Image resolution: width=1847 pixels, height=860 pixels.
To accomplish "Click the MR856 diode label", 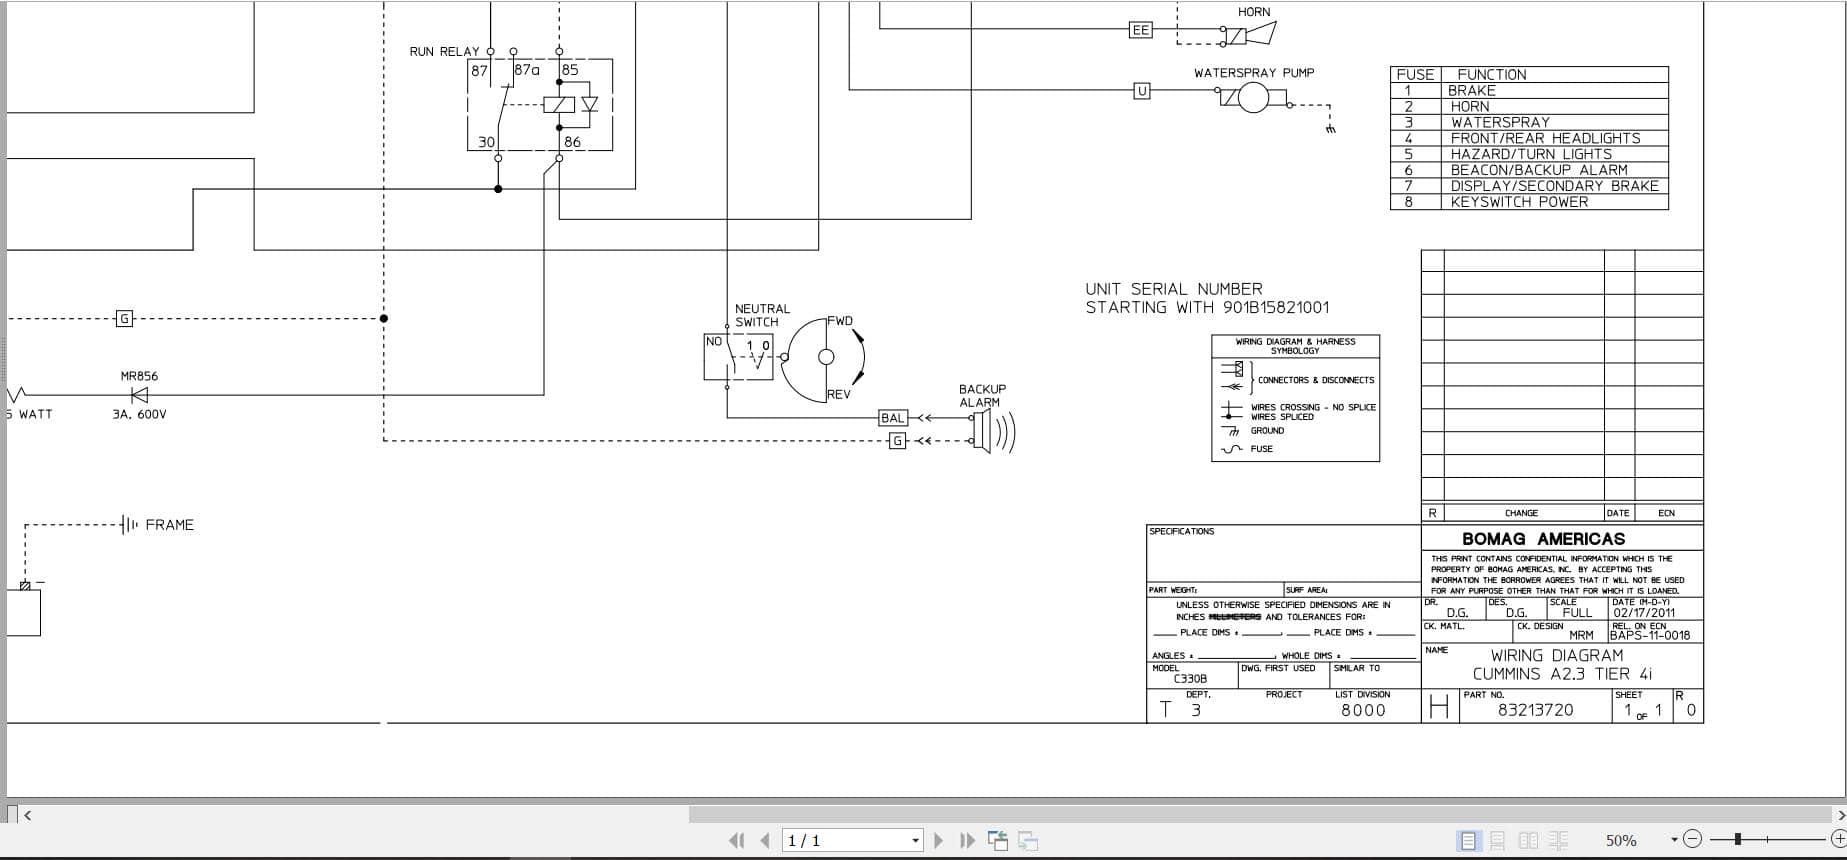I will coord(139,376).
